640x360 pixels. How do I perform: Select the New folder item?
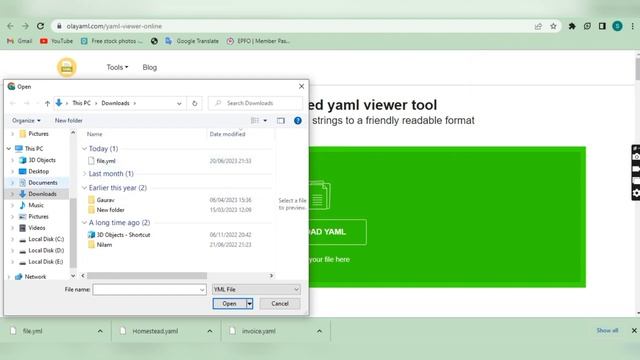(x=110, y=210)
